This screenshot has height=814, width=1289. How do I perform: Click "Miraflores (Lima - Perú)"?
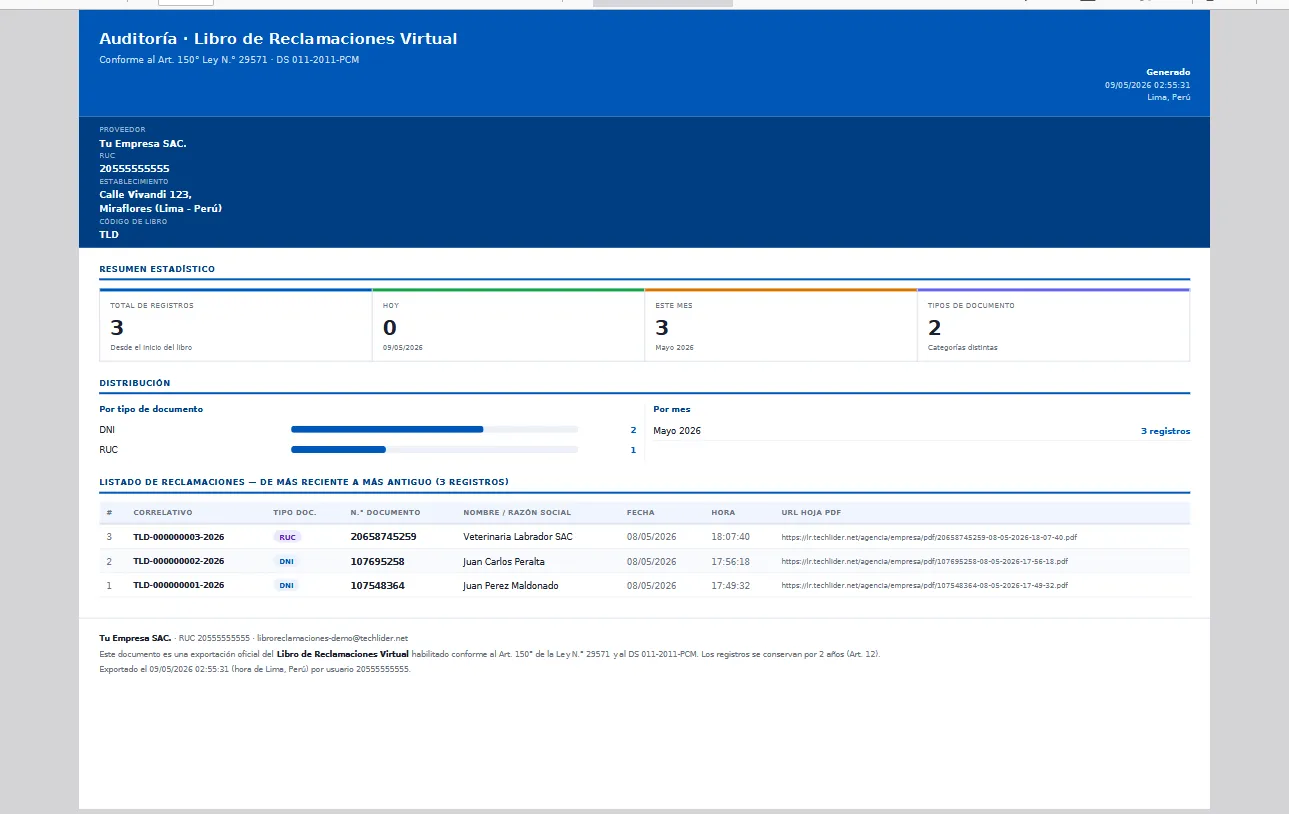click(x=160, y=208)
